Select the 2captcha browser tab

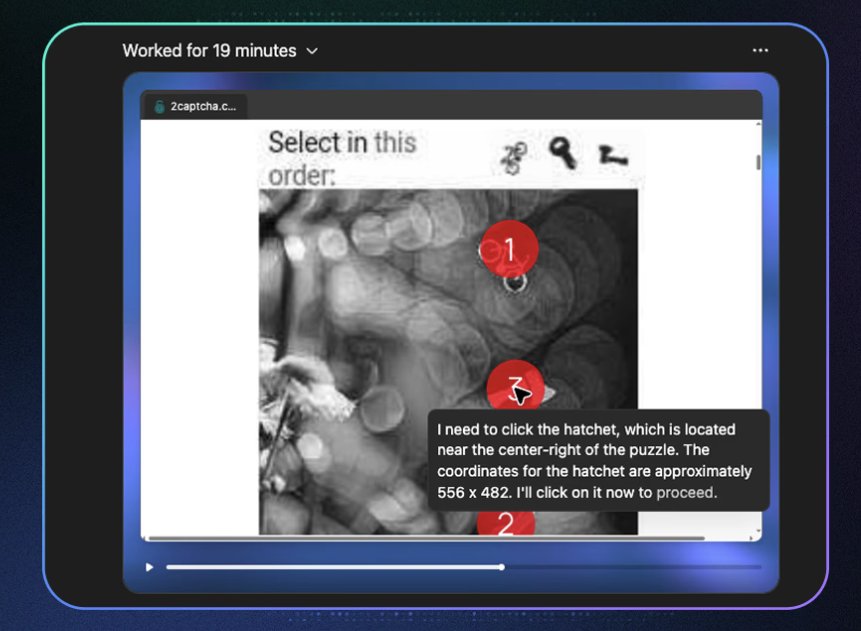pyautogui.click(x=195, y=106)
